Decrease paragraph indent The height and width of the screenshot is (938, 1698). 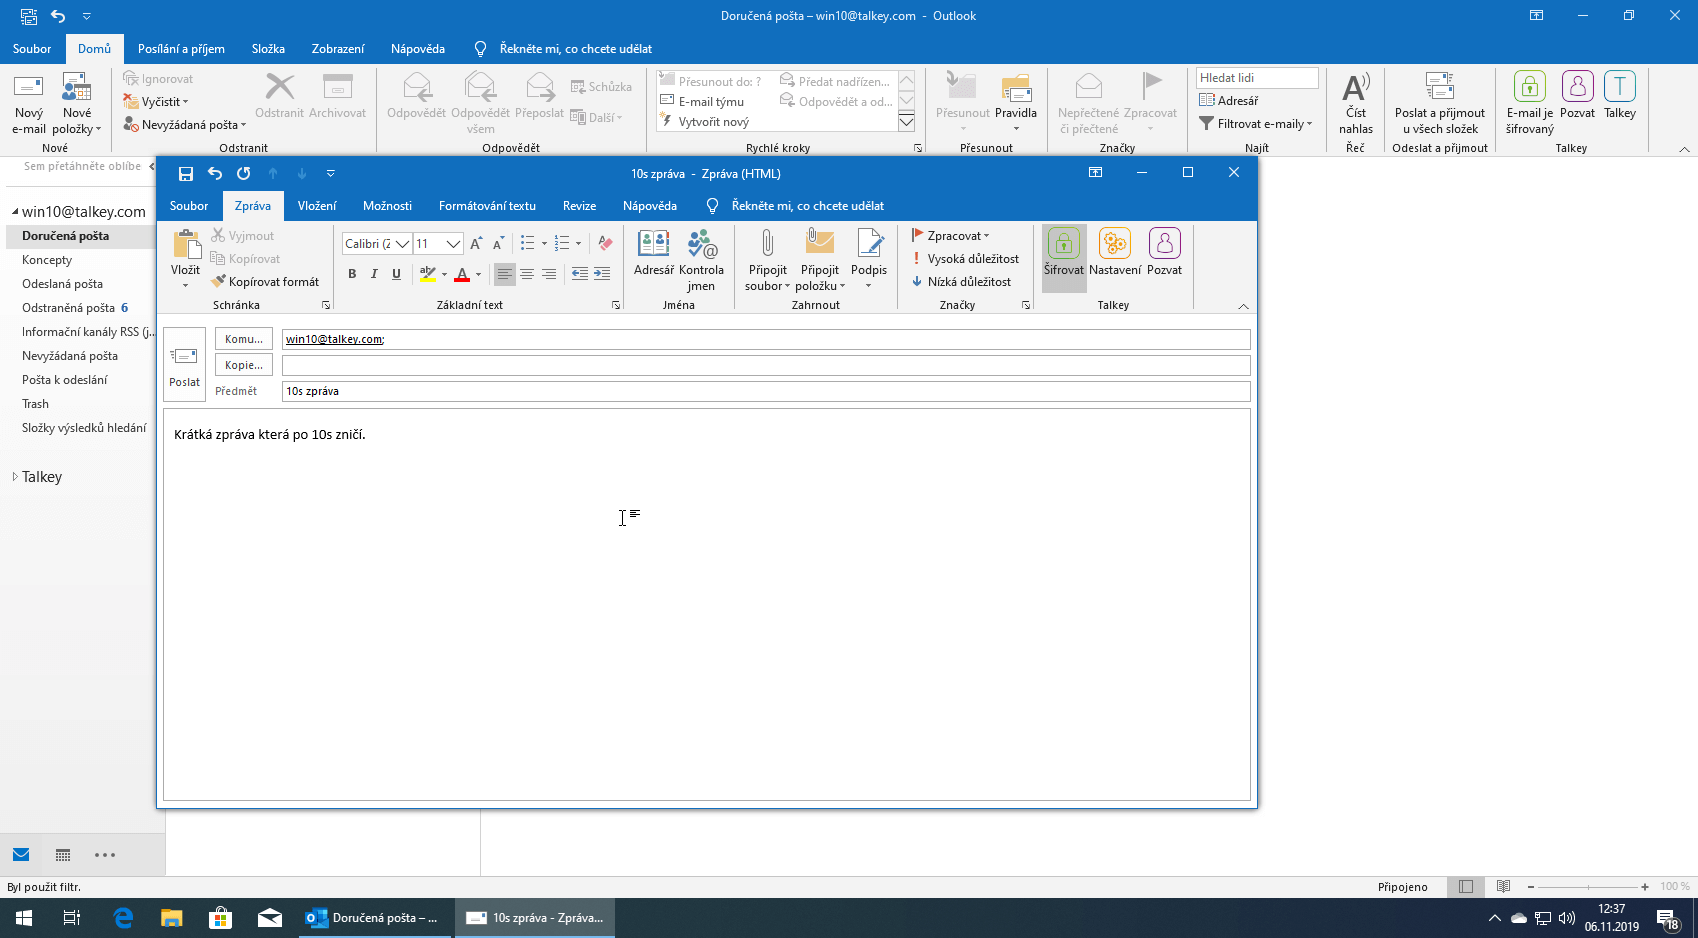580,274
